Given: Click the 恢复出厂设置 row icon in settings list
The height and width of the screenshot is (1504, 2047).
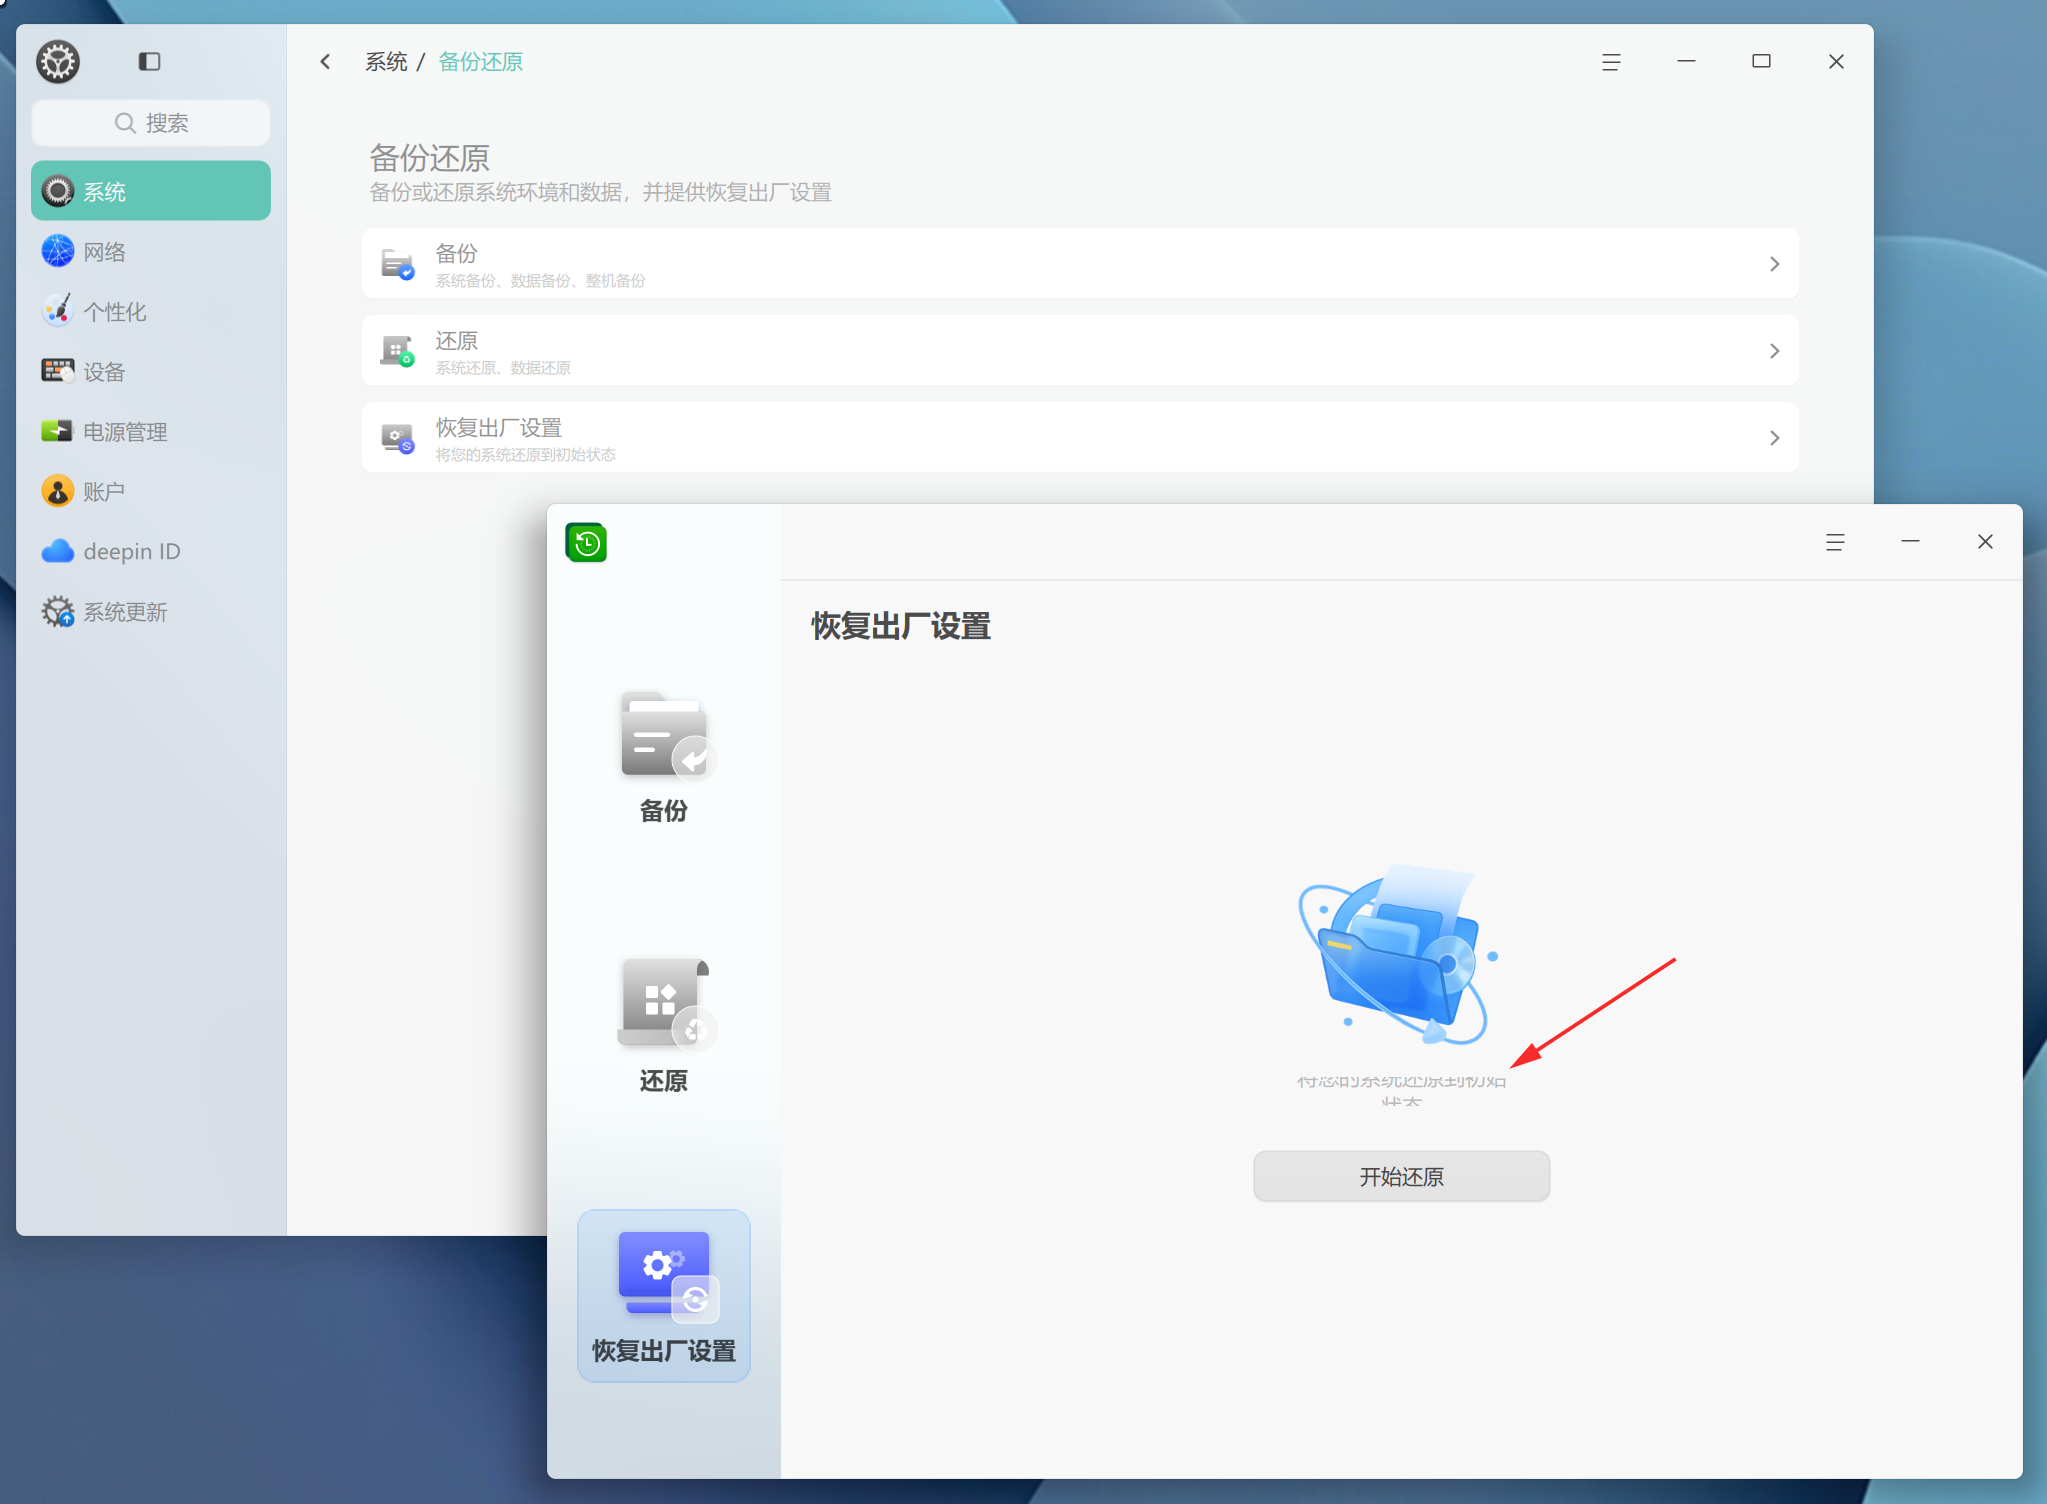Looking at the screenshot, I should (x=398, y=438).
